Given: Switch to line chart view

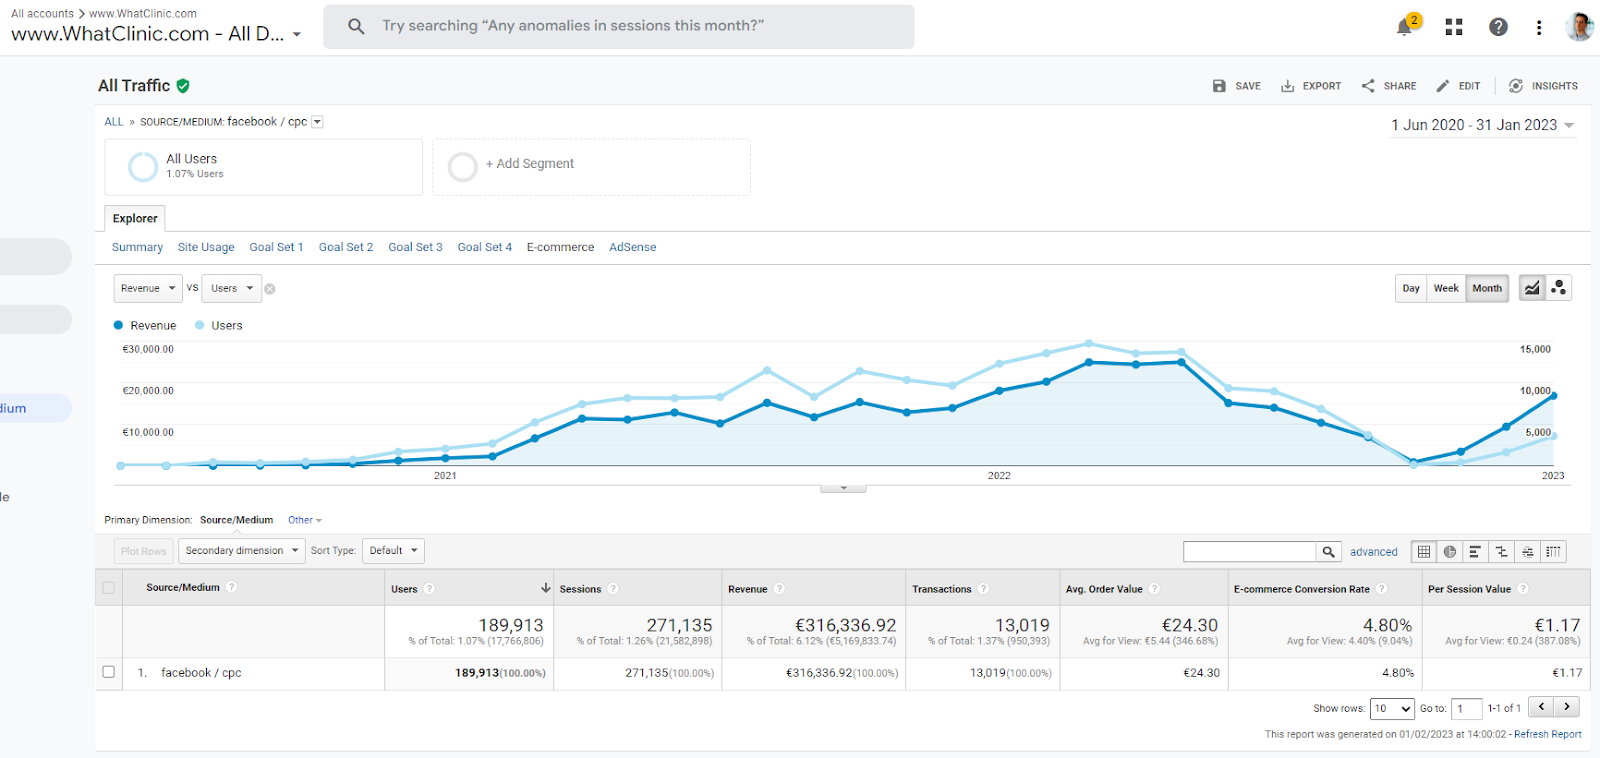Looking at the screenshot, I should coord(1532,288).
